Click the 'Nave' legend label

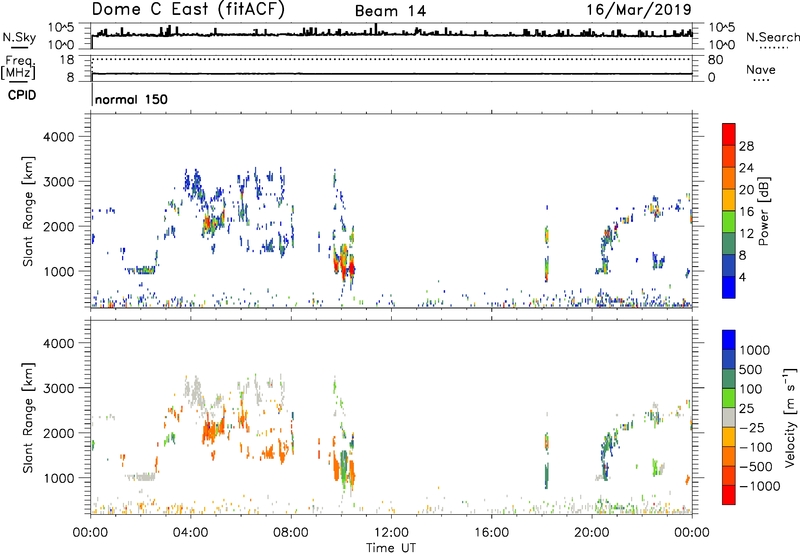coord(761,70)
